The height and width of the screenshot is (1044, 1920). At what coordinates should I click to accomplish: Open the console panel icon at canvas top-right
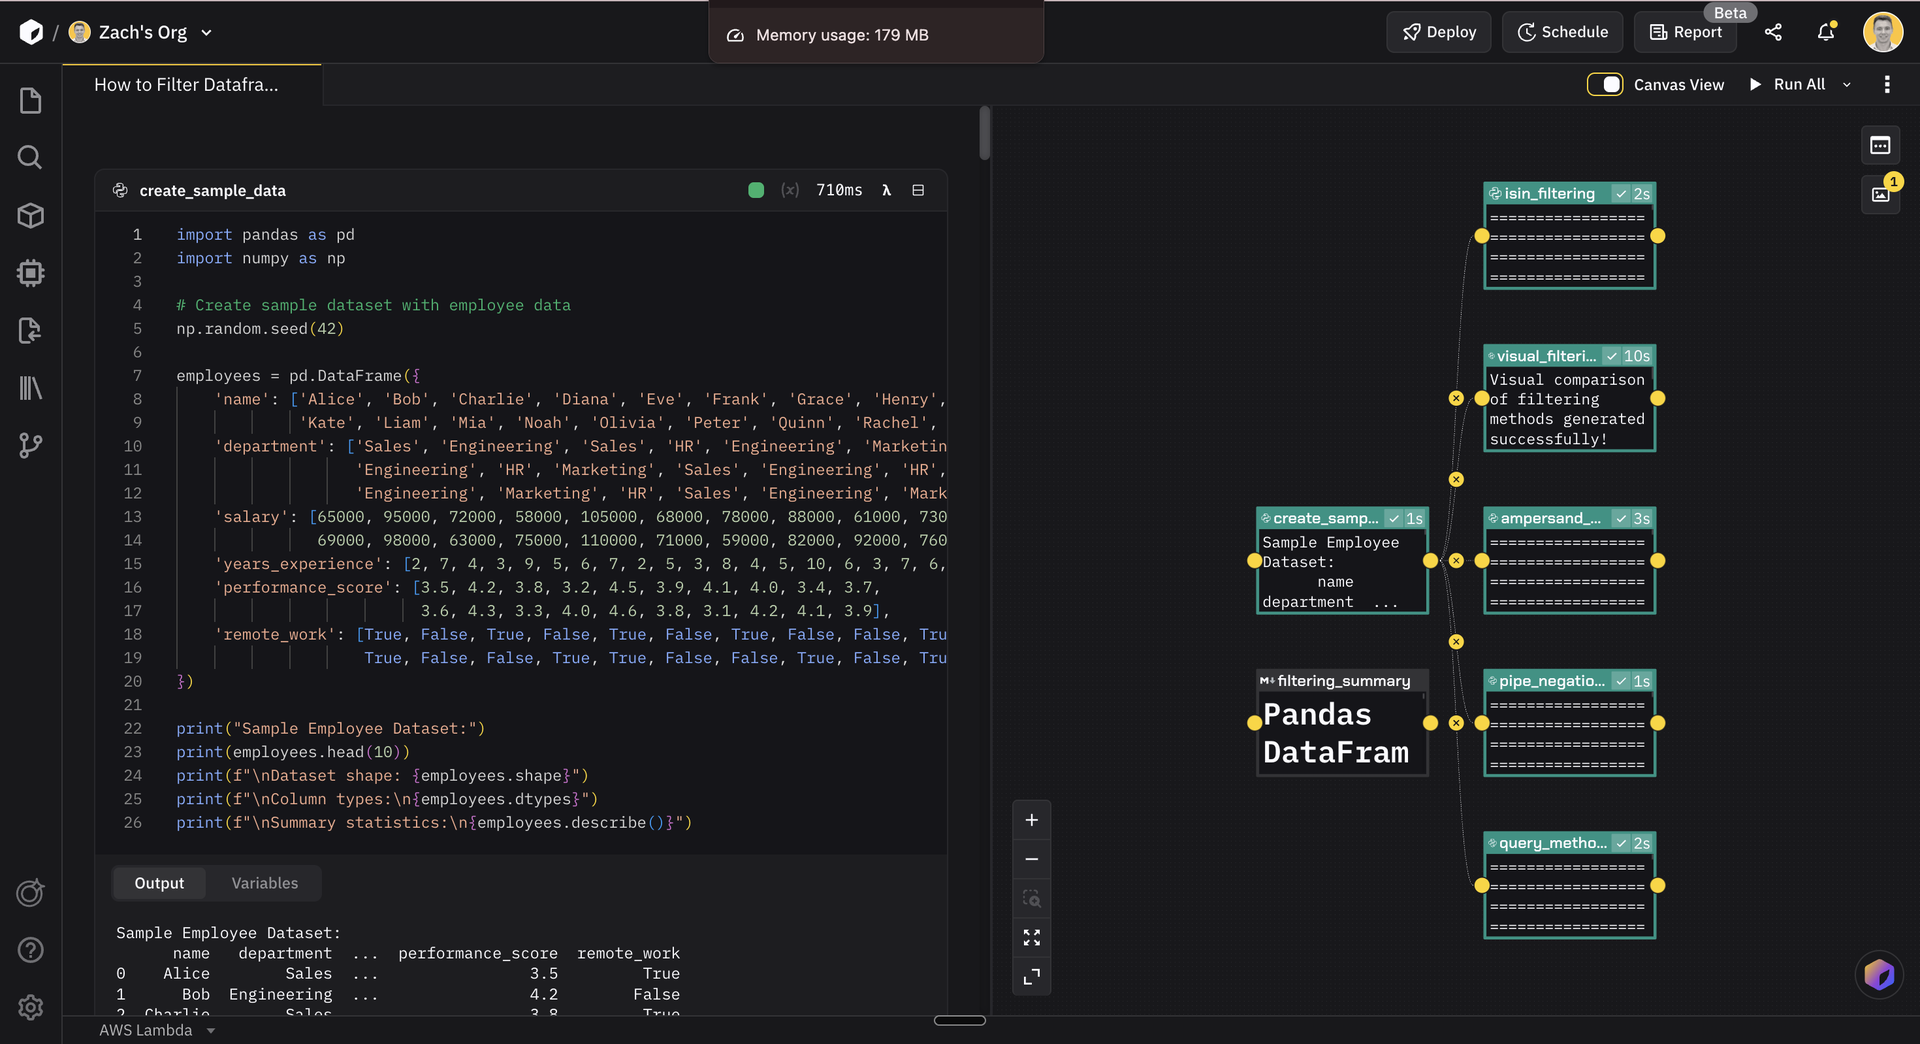1880,145
